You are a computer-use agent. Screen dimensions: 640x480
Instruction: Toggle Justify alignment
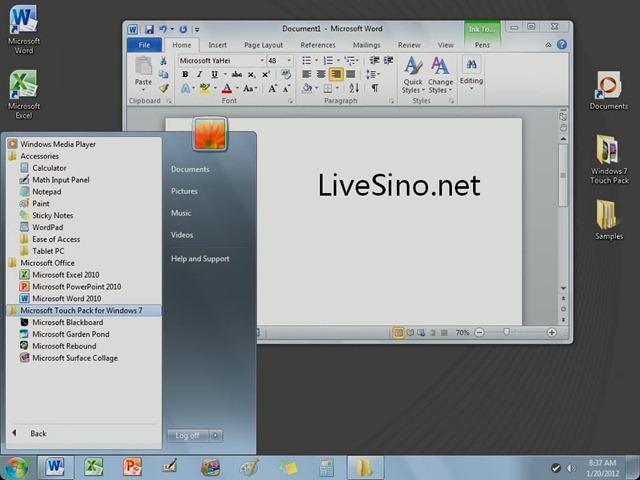(351, 74)
